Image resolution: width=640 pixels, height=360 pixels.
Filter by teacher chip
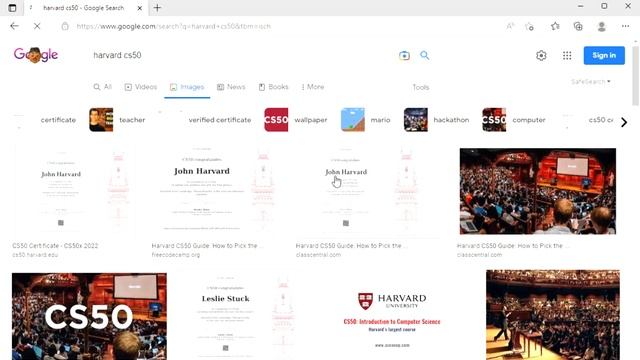[118, 120]
